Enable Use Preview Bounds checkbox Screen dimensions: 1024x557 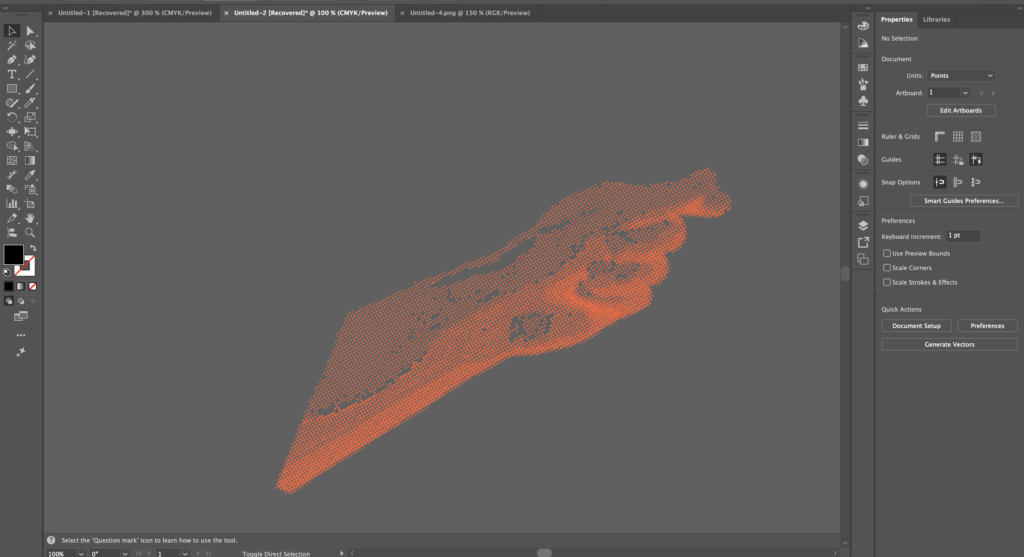(x=887, y=253)
